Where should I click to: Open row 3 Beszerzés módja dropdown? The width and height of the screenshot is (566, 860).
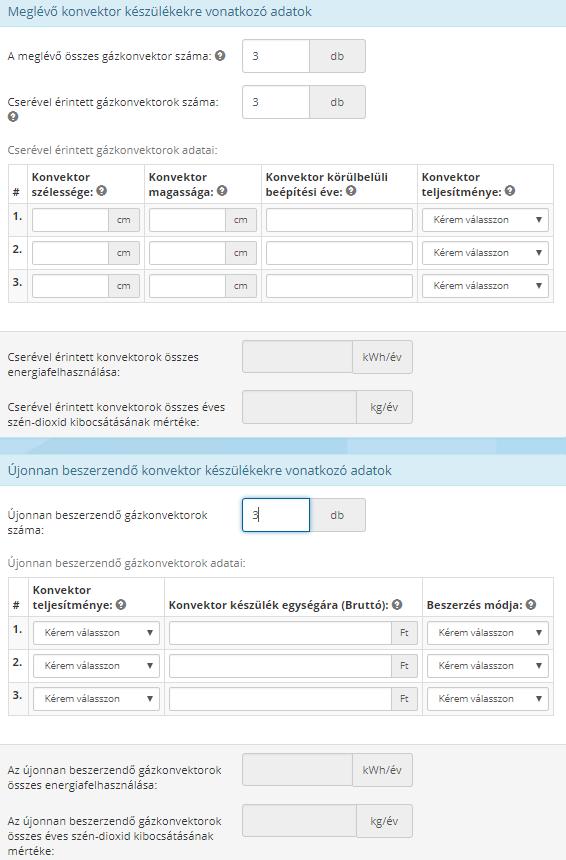coord(488,699)
